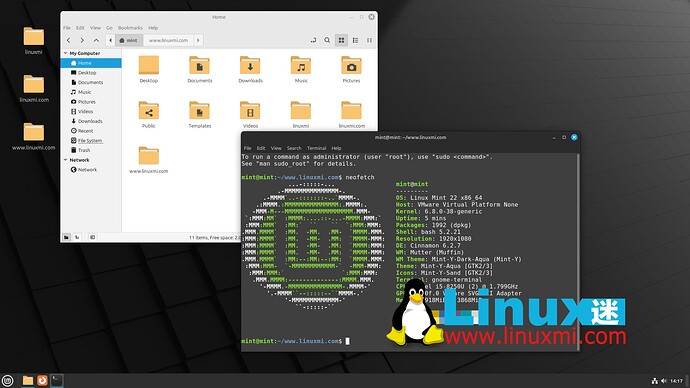Open the Help menu in Nemo
The height and width of the screenshot is (388, 690).
[x=153, y=28]
